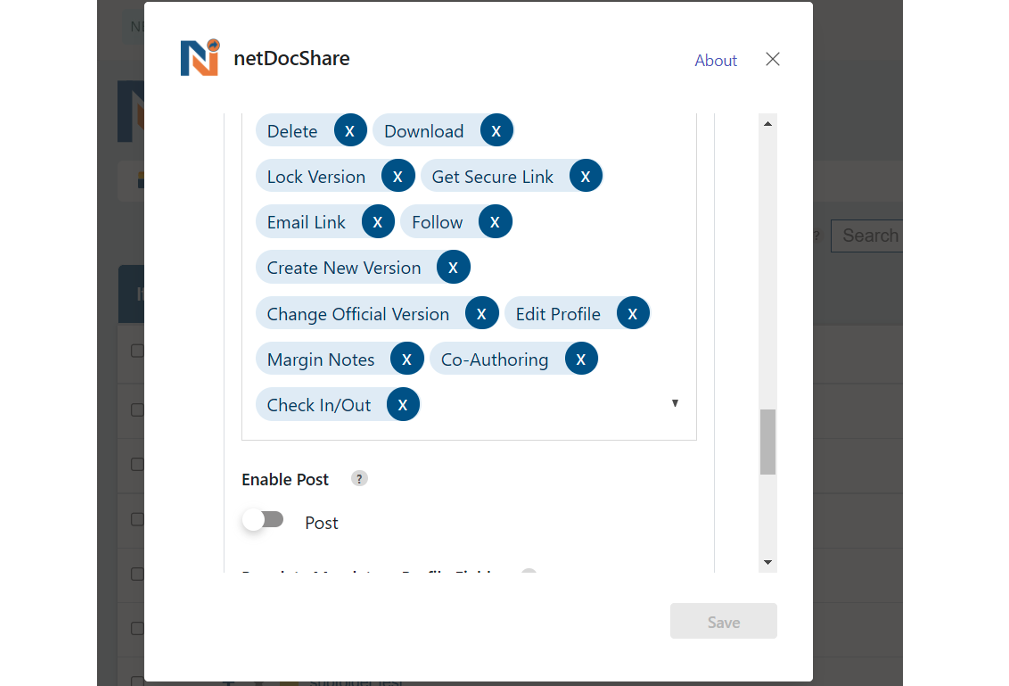Click the Check In/Out tag label
Image resolution: width=1009 pixels, height=686 pixels.
coord(319,405)
